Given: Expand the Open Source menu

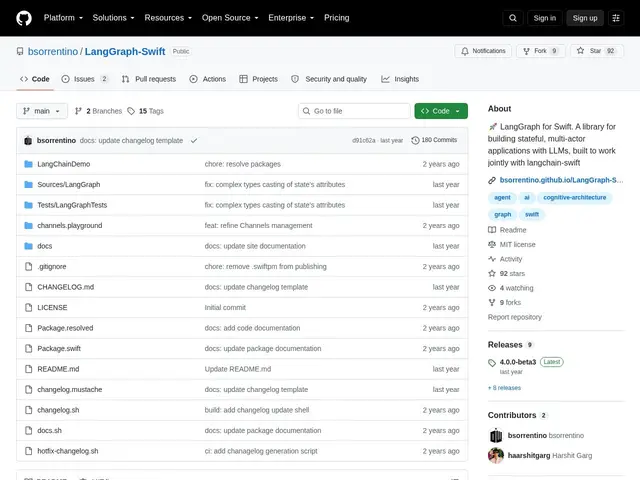Looking at the screenshot, I should point(230,18).
